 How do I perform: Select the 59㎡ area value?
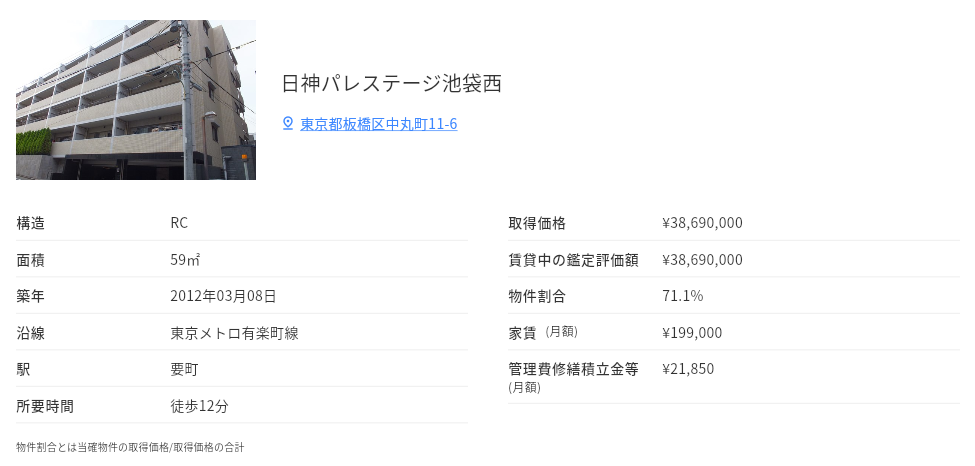185,260
